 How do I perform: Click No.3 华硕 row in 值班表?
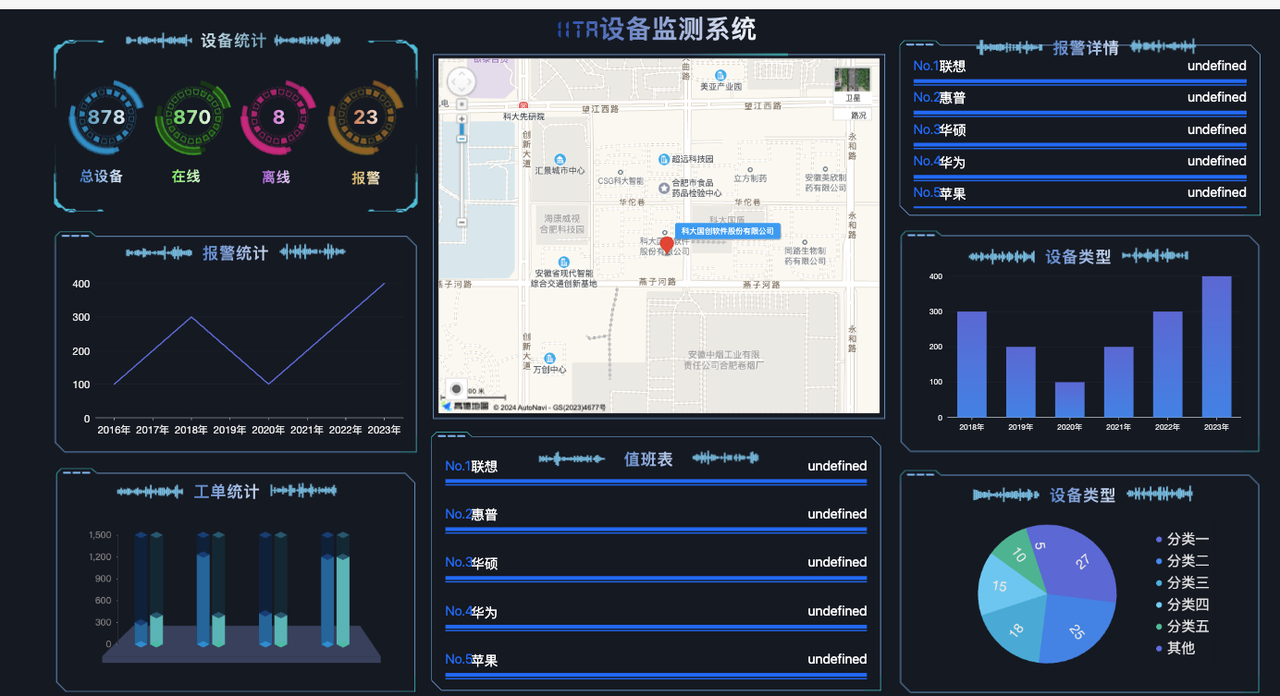click(656, 567)
